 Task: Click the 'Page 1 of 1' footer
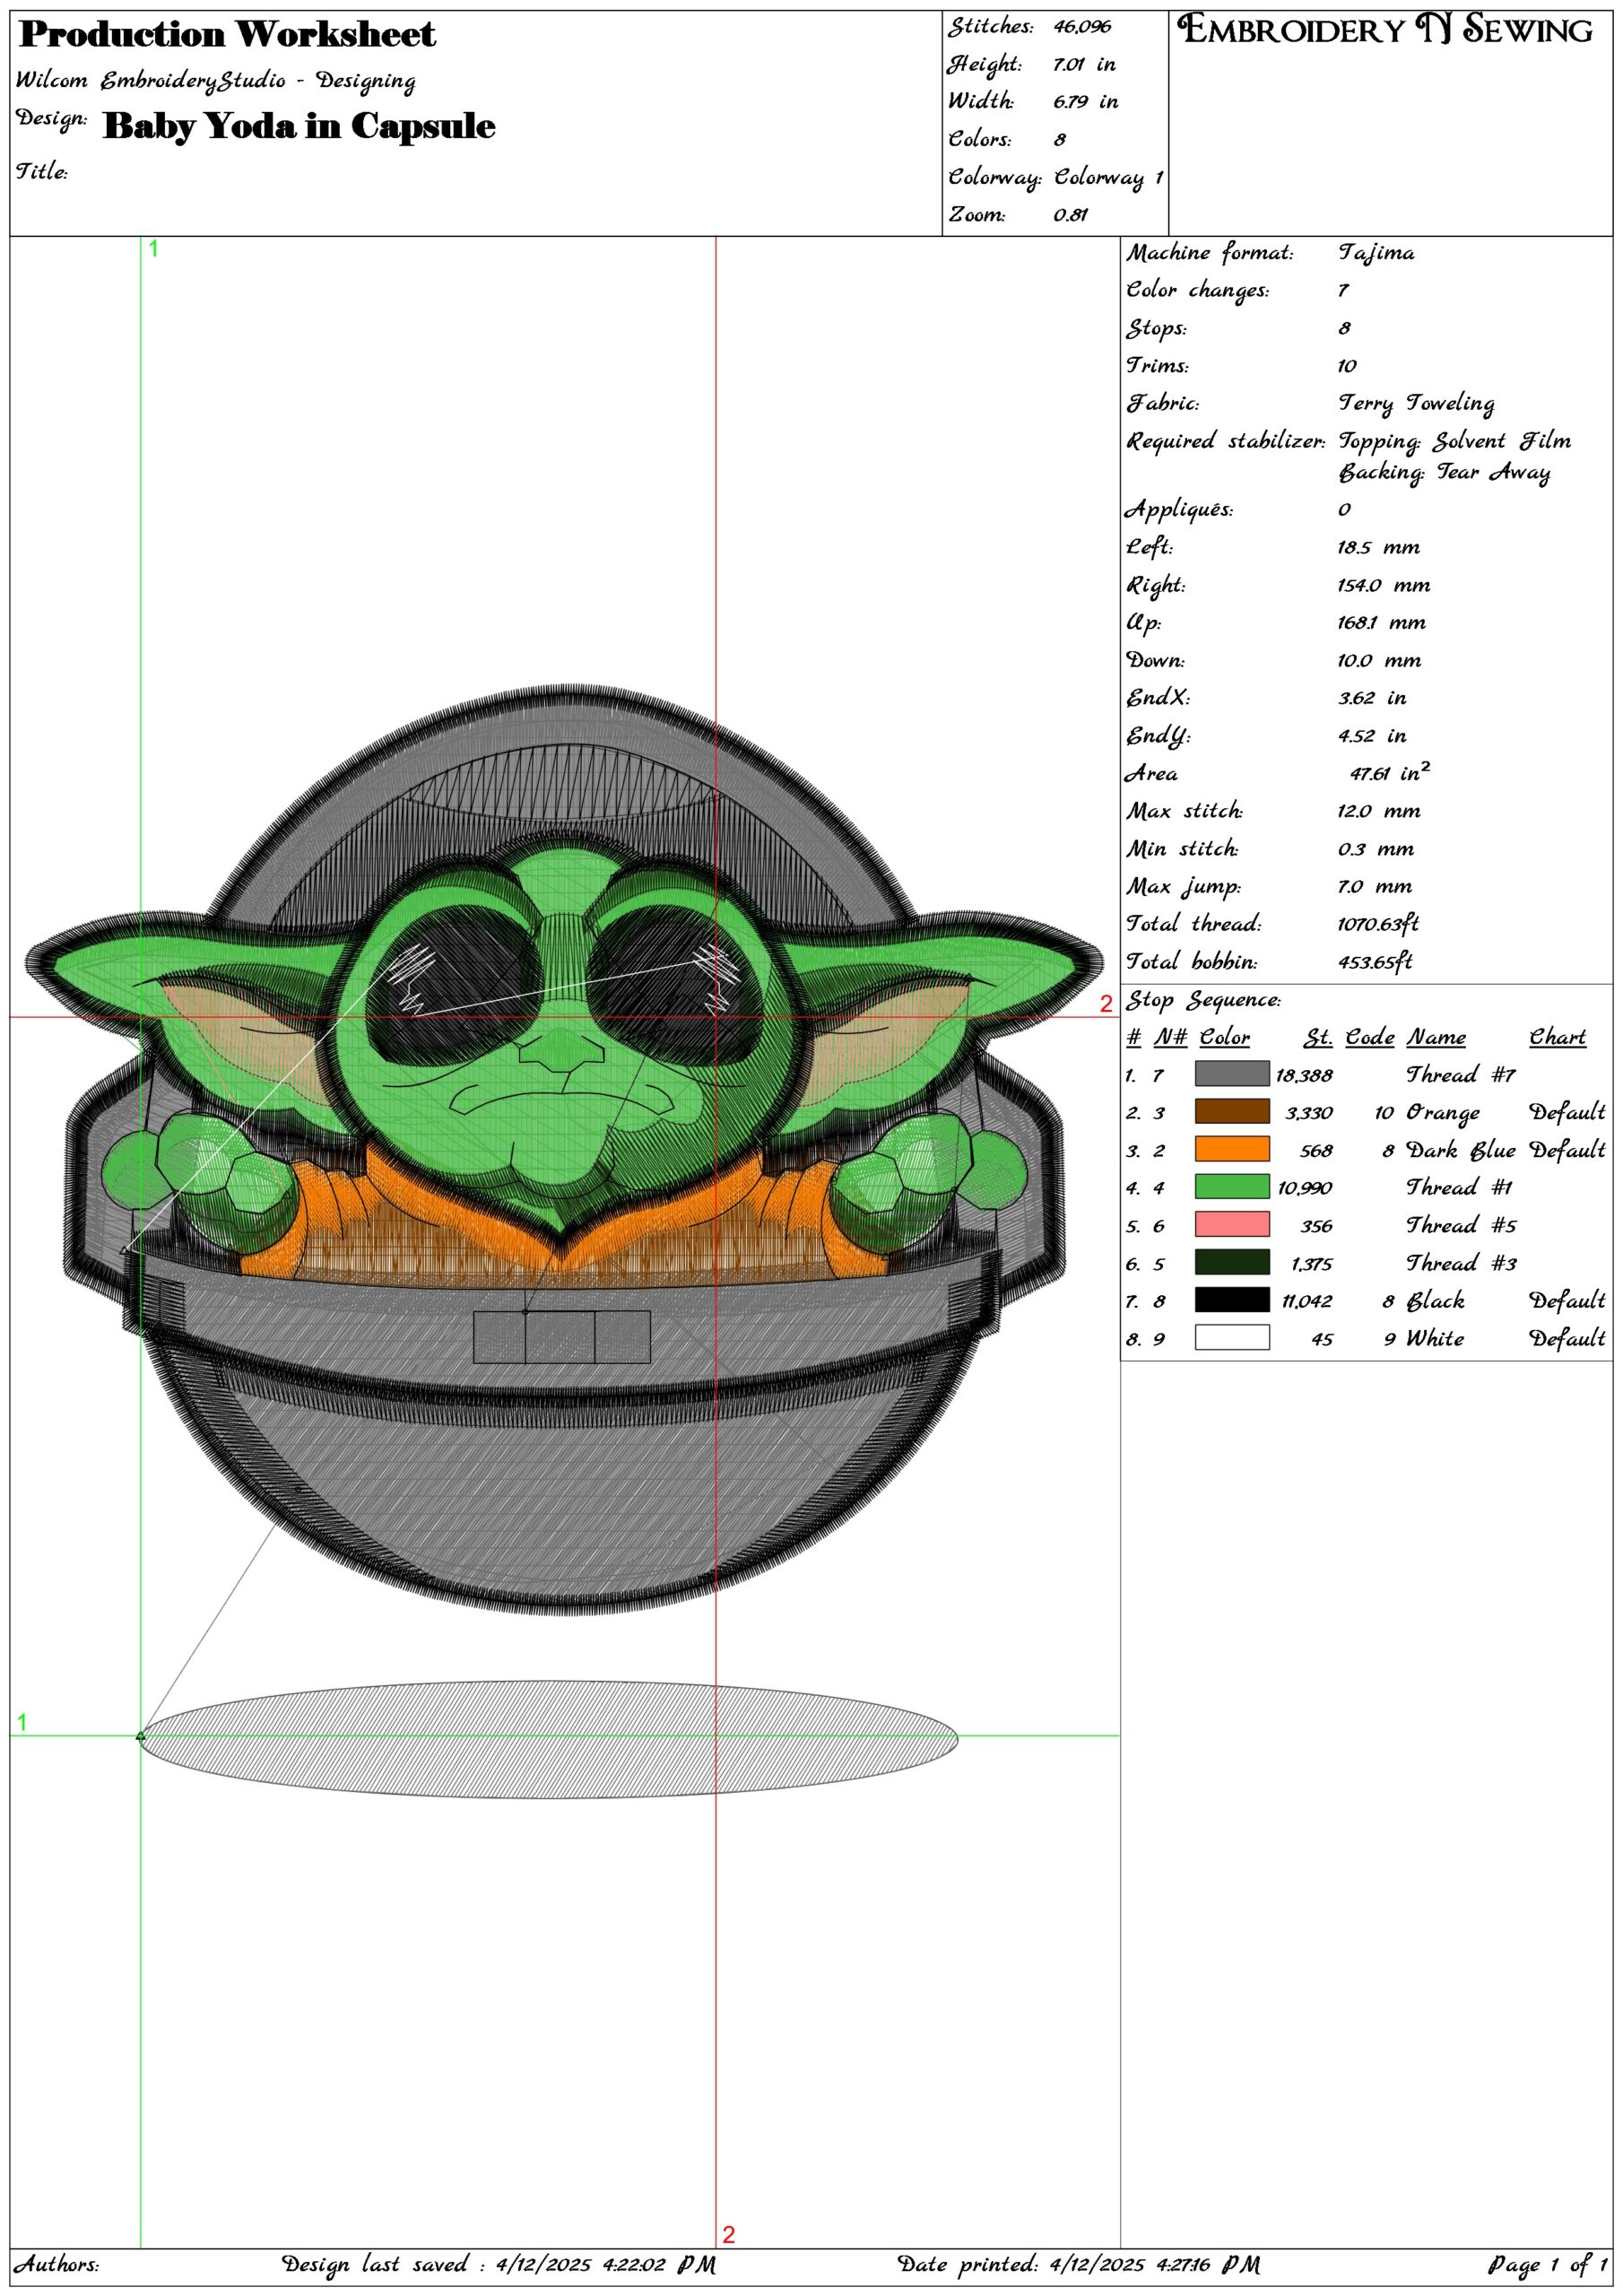[1548, 2264]
